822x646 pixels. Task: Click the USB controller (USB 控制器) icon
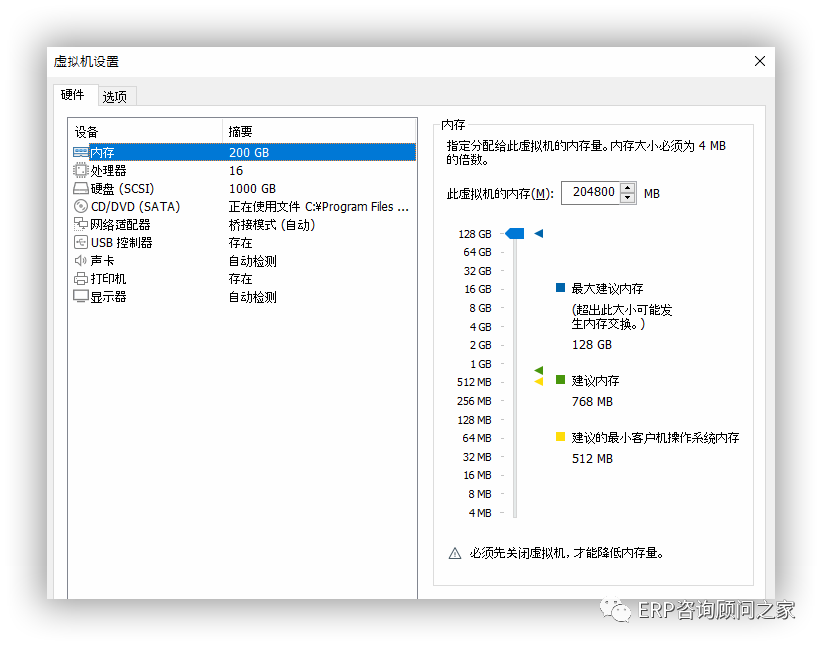click(x=80, y=242)
